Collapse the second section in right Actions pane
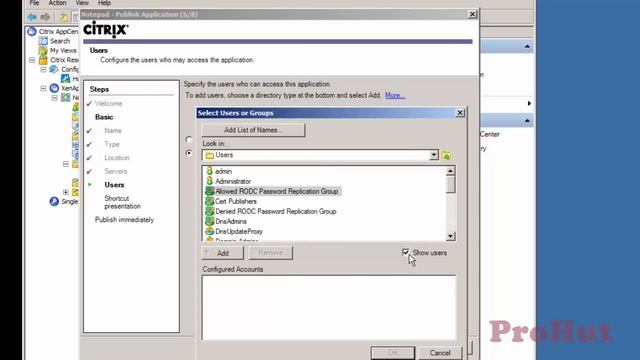Viewport: 640px width, 360px height. (x=527, y=121)
